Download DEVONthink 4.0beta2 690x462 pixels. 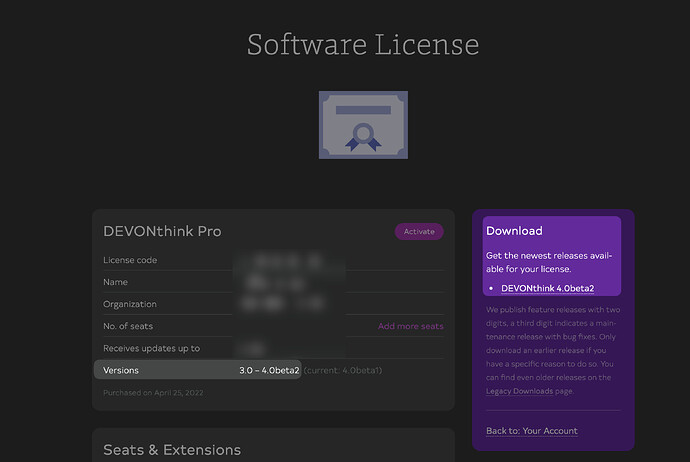547,288
